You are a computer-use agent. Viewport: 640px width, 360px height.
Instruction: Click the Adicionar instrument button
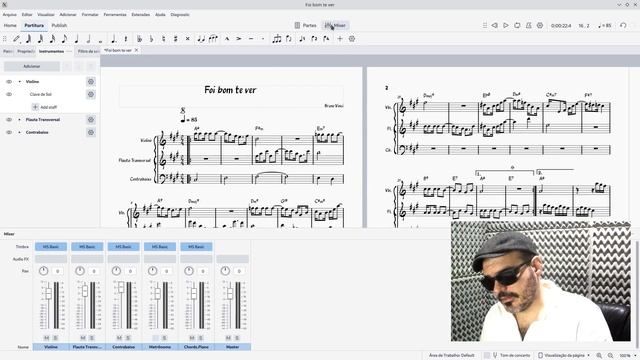tap(32, 66)
